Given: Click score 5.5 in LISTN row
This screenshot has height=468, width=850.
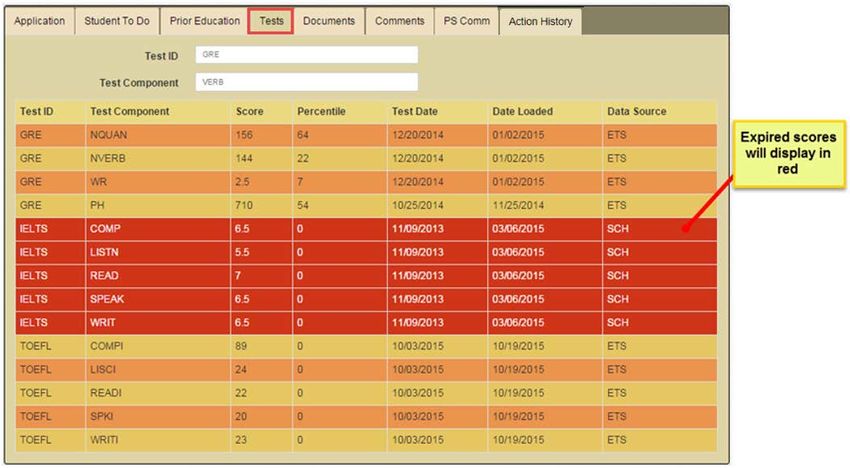Looking at the screenshot, I should click(261, 252).
